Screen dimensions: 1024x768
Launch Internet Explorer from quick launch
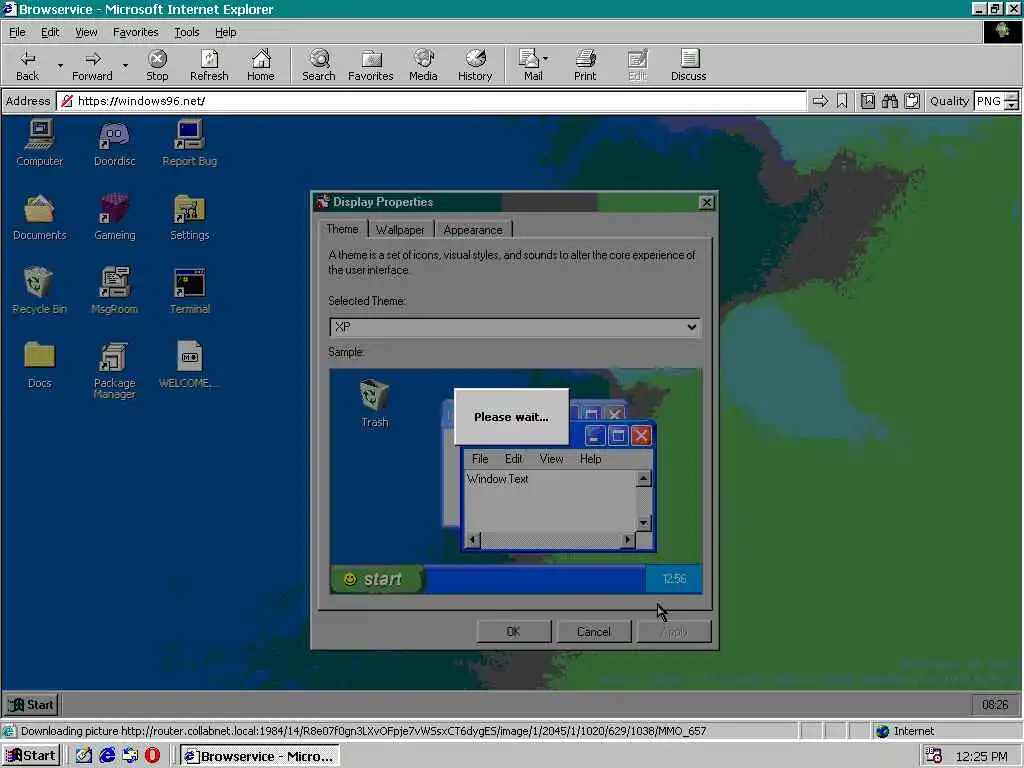click(107, 756)
